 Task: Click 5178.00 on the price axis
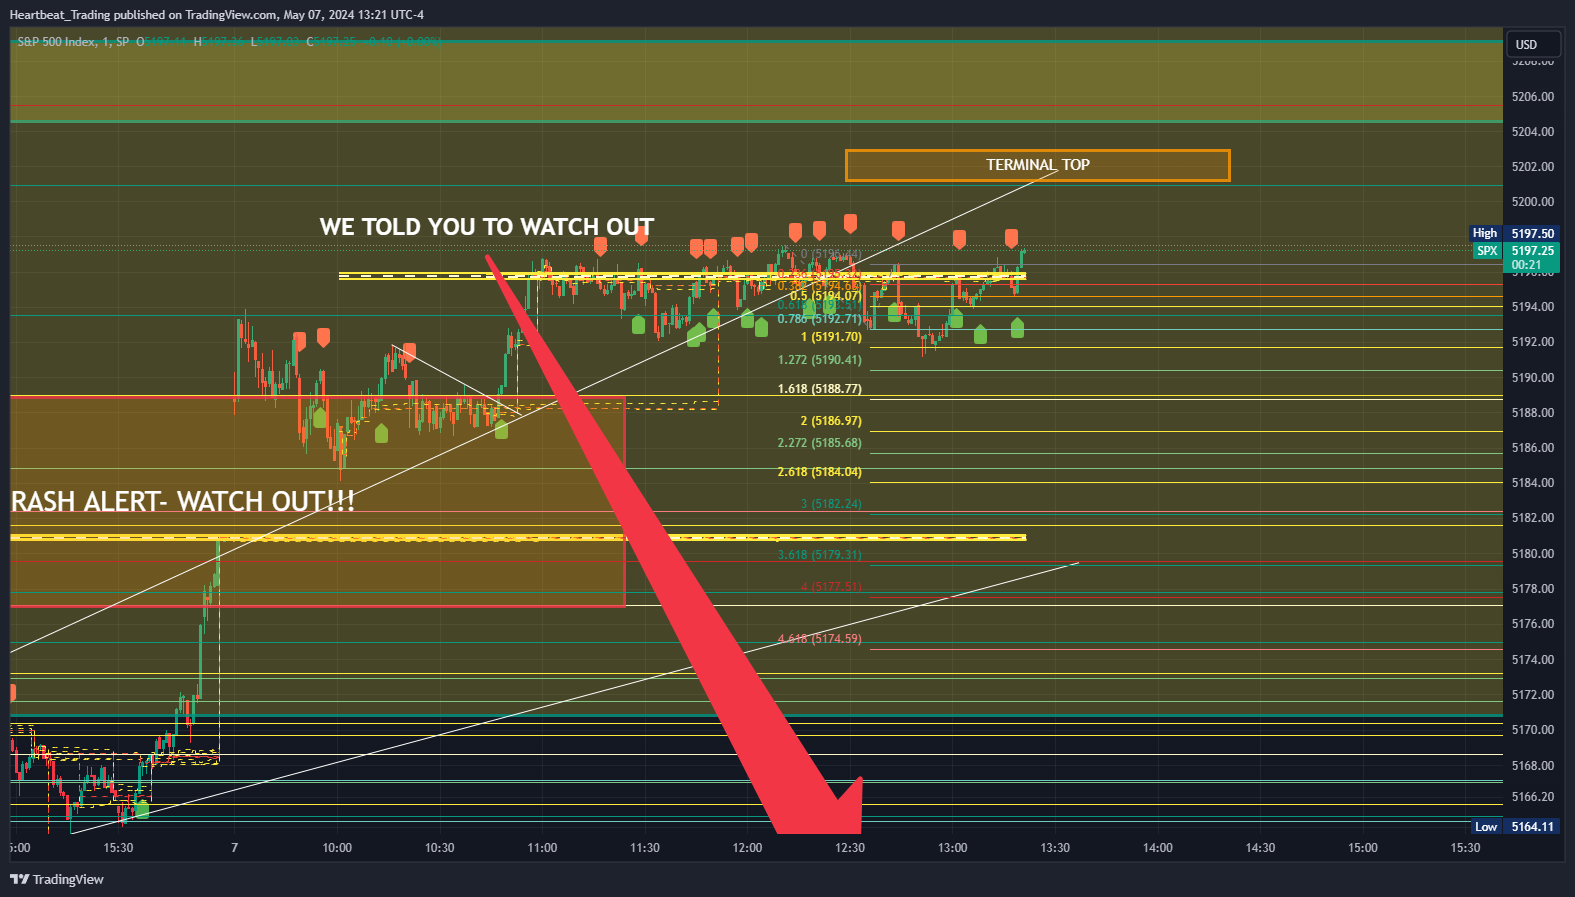(x=1533, y=589)
